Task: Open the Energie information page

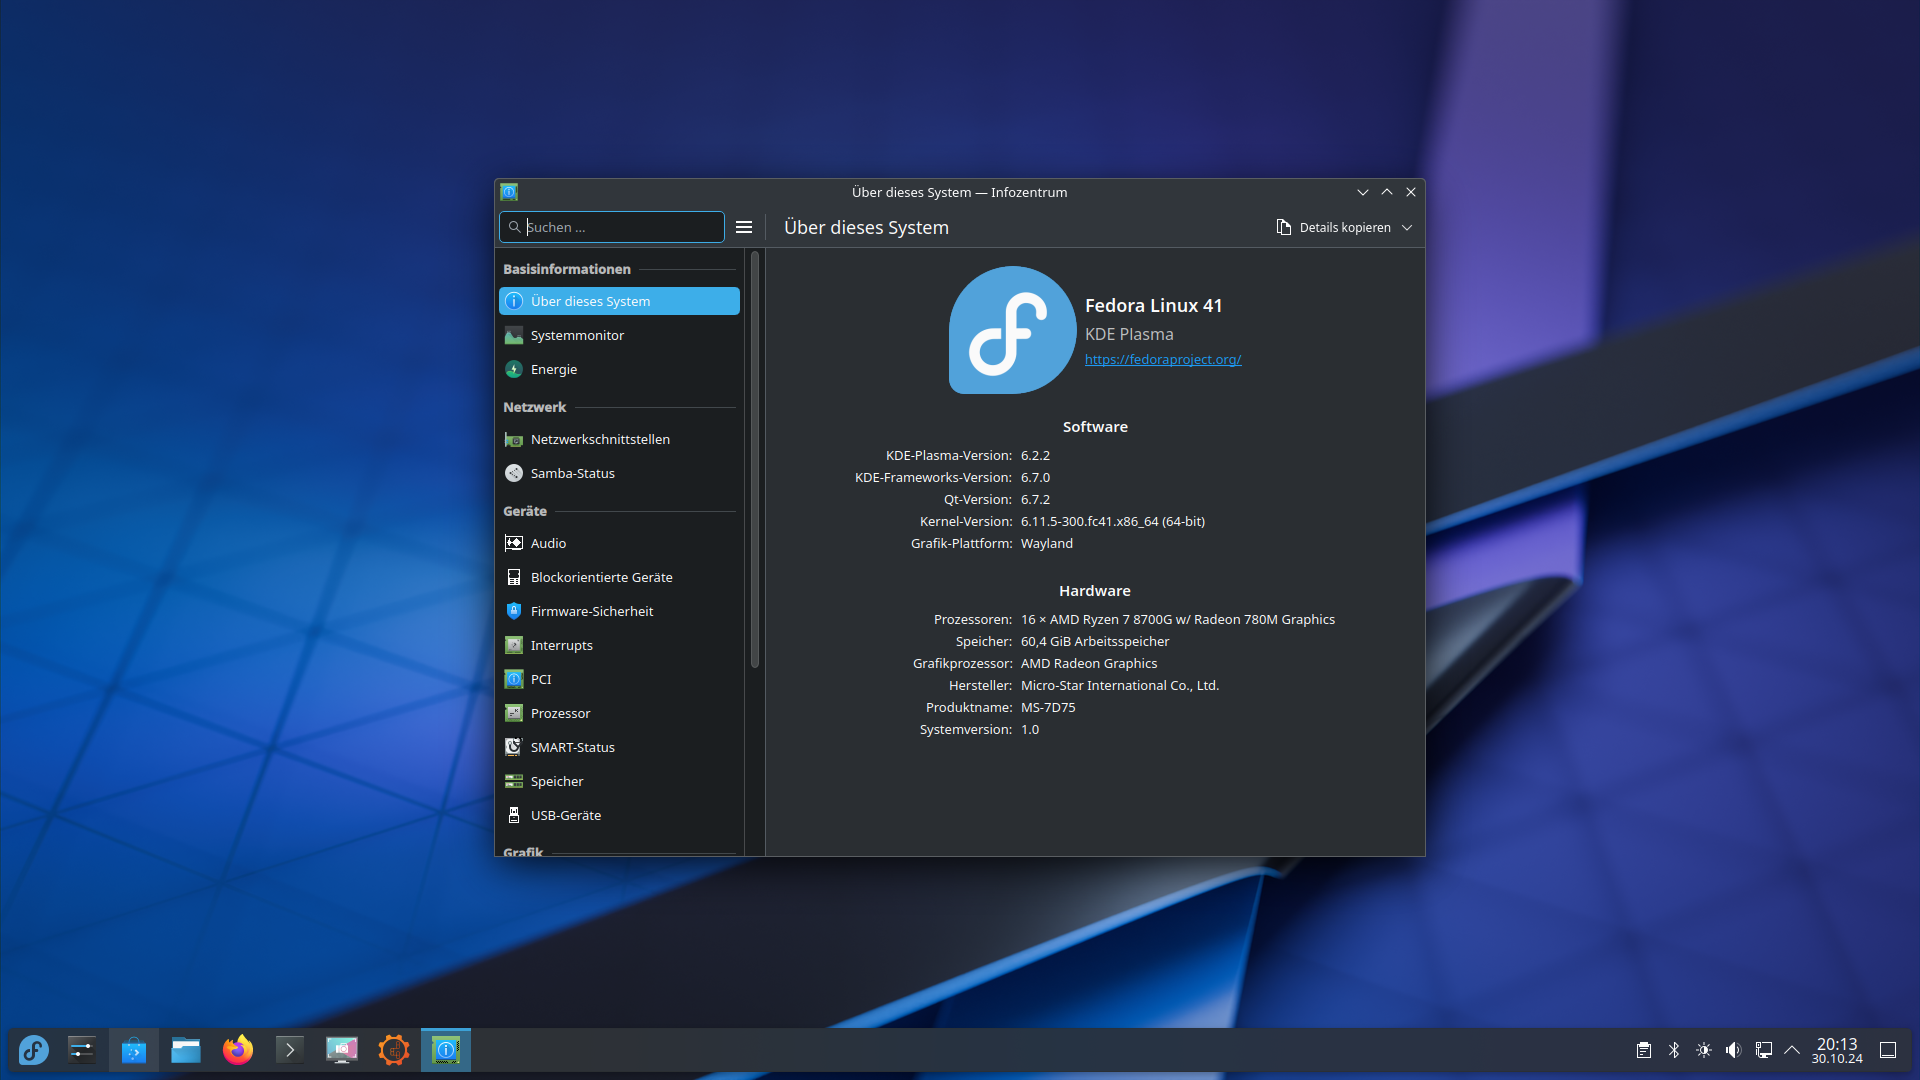Action: click(619, 369)
